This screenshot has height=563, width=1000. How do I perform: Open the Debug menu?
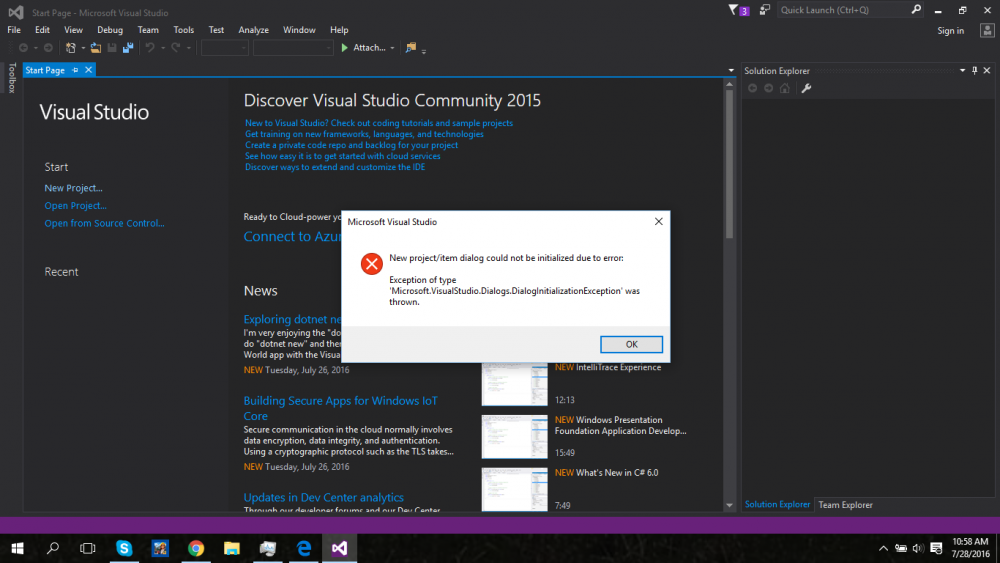point(110,30)
